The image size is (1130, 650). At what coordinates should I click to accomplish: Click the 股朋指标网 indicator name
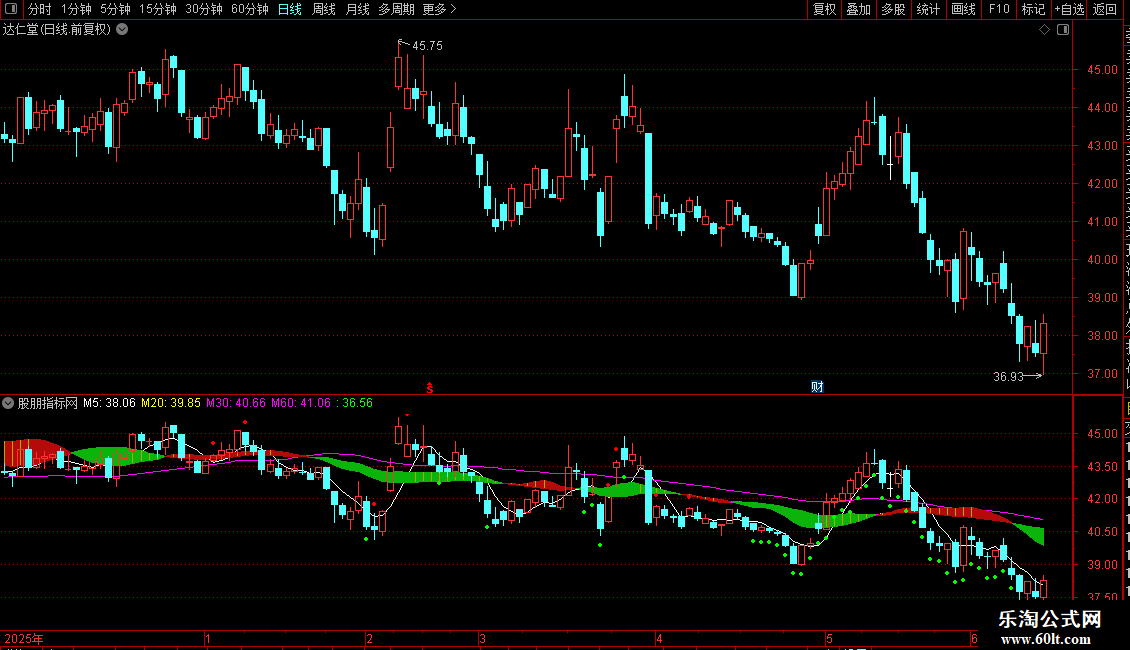48,403
